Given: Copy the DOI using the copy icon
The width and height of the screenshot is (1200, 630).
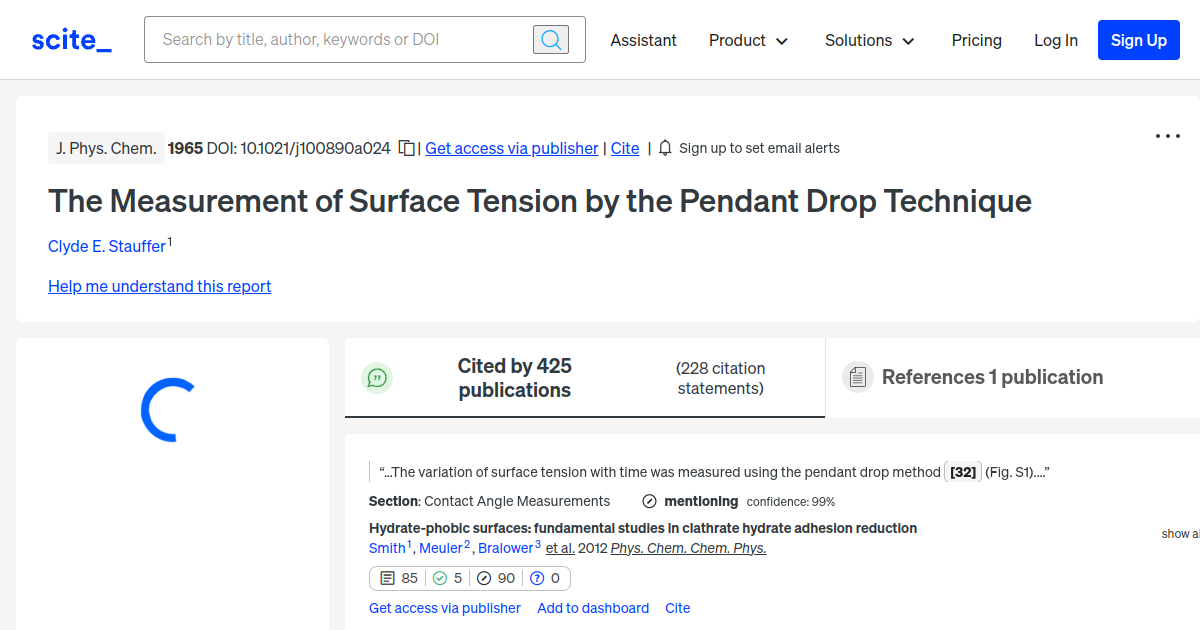Looking at the screenshot, I should tap(406, 147).
